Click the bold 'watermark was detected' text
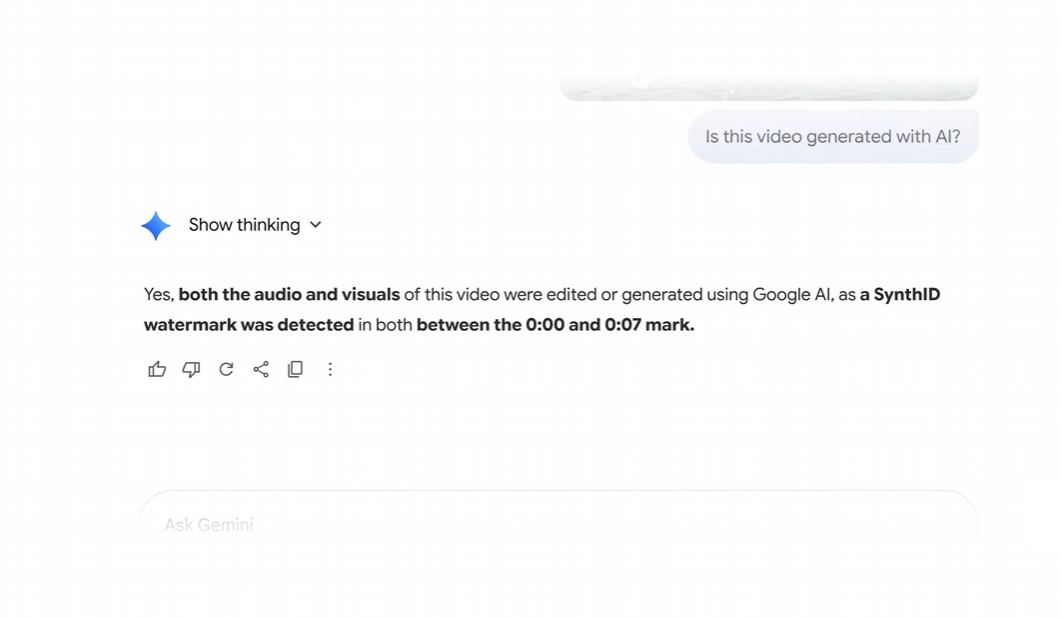The height and width of the screenshot is (618, 1060). click(249, 324)
